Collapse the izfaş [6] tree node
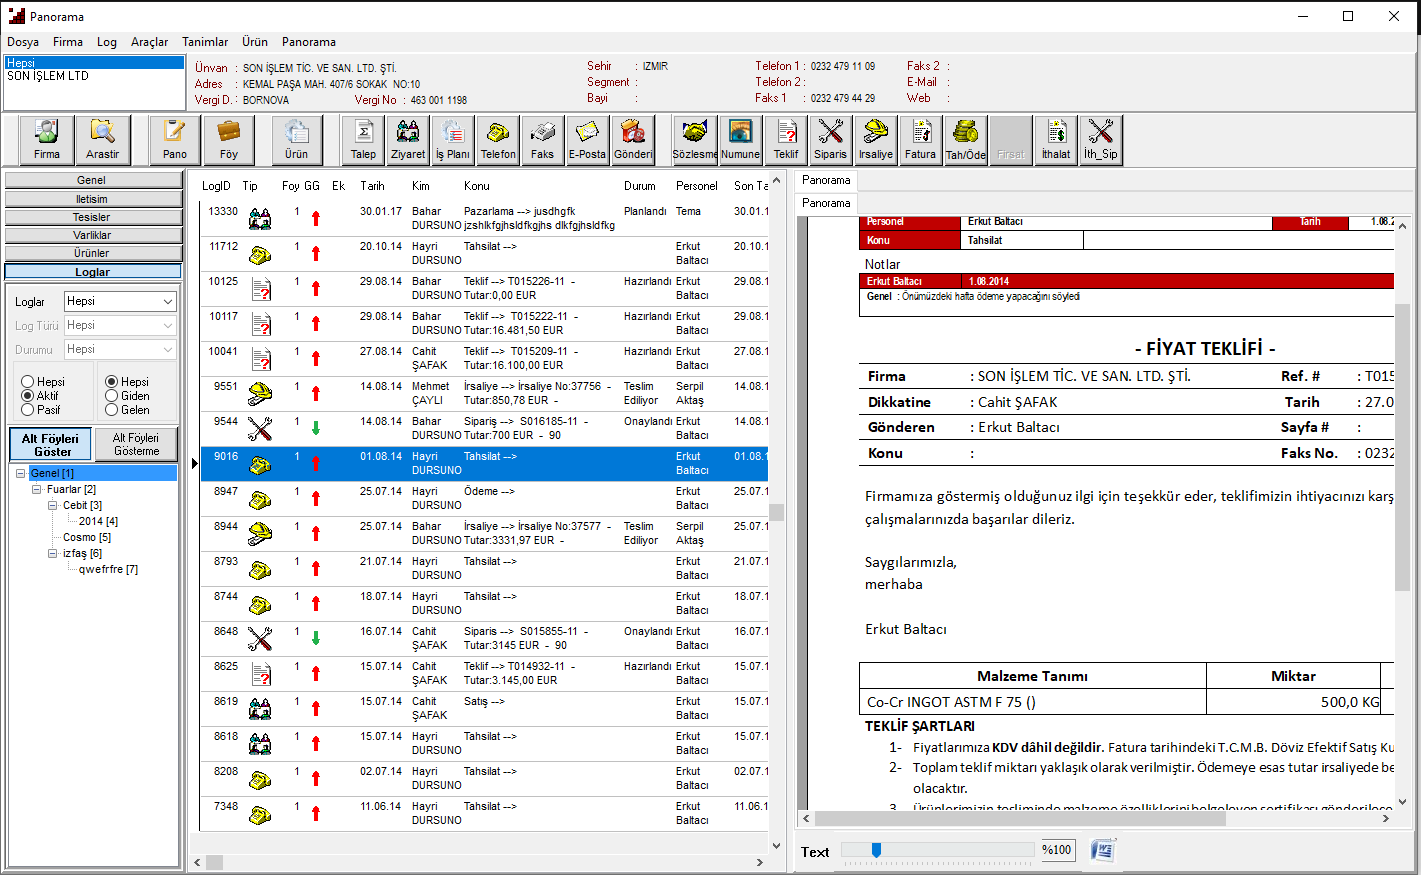This screenshot has width=1421, height=875. [53, 554]
